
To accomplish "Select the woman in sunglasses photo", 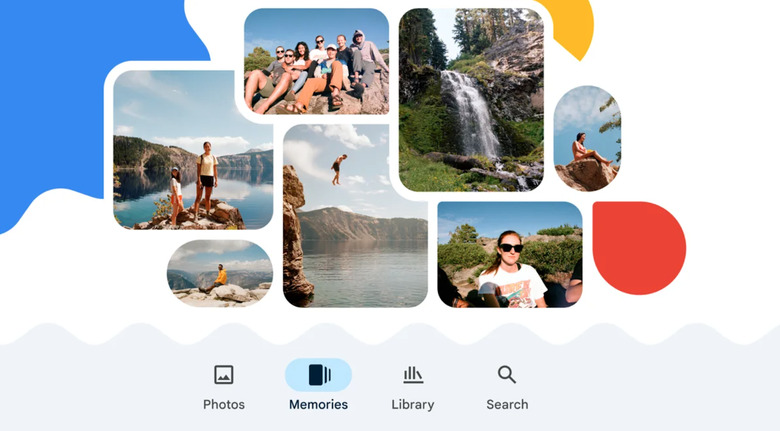I will (x=510, y=254).
